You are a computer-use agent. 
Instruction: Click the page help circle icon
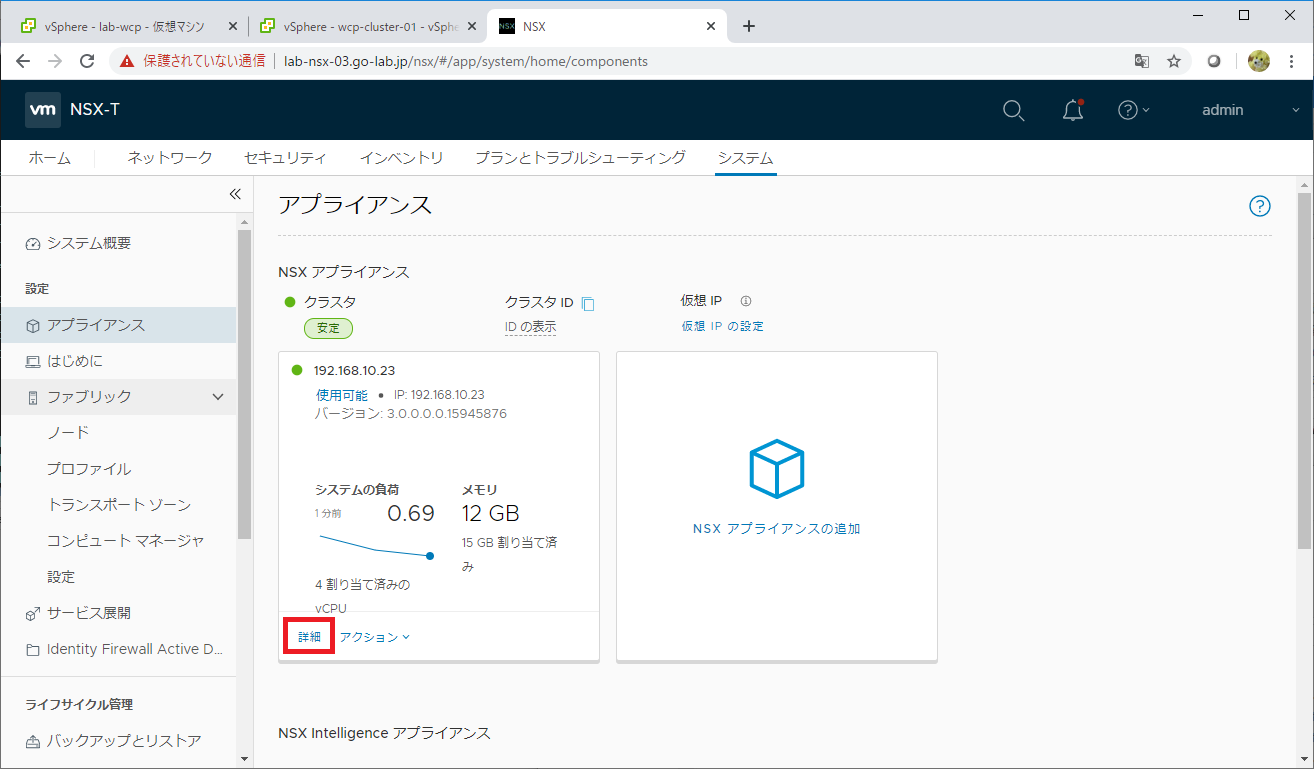[1260, 206]
